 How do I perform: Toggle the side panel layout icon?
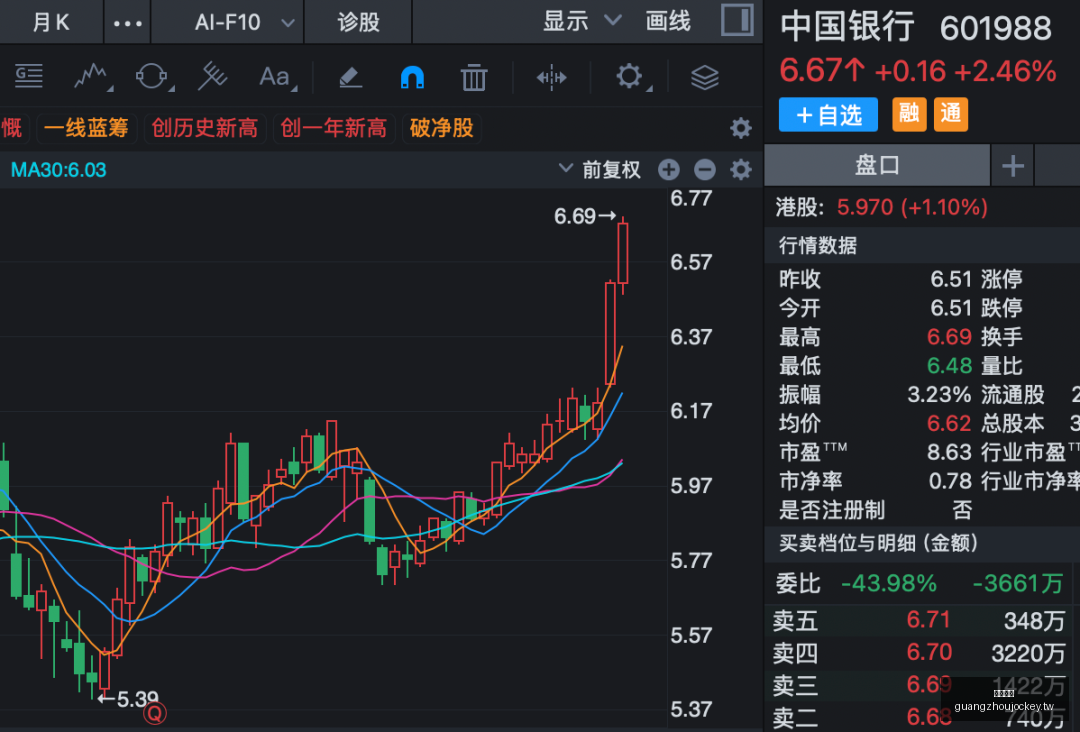click(737, 20)
